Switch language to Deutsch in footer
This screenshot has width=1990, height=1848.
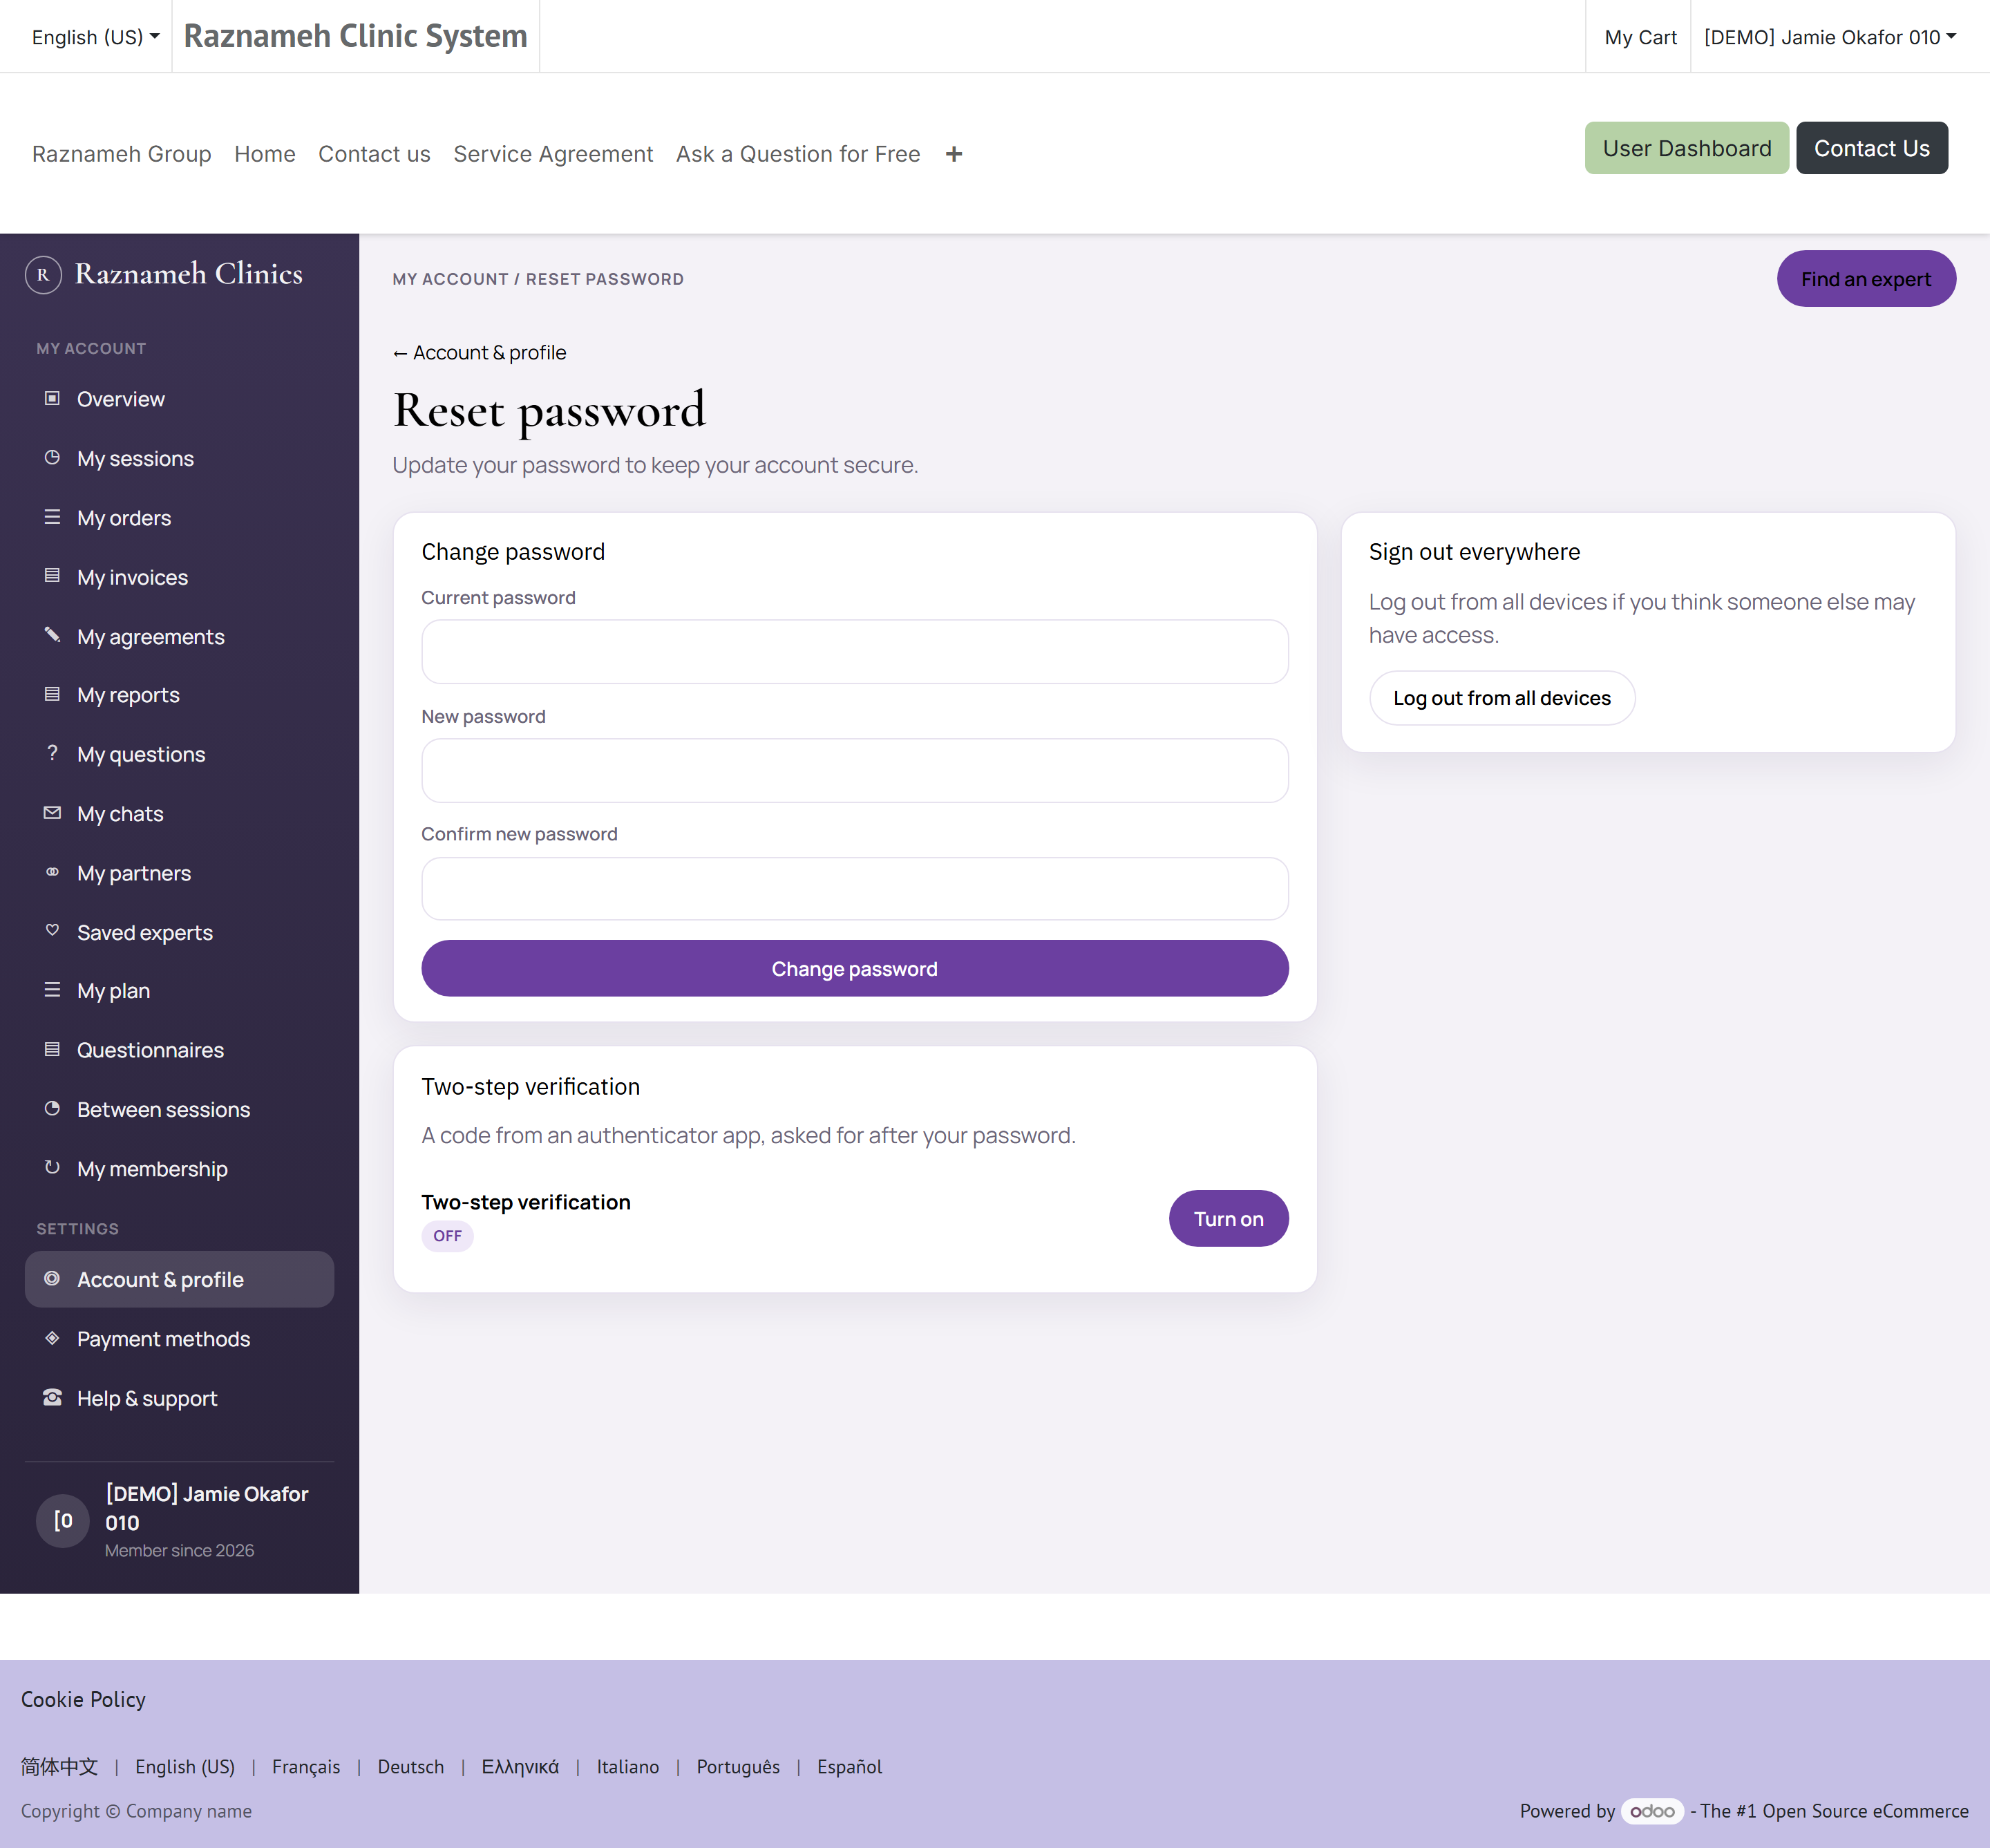click(x=410, y=1767)
